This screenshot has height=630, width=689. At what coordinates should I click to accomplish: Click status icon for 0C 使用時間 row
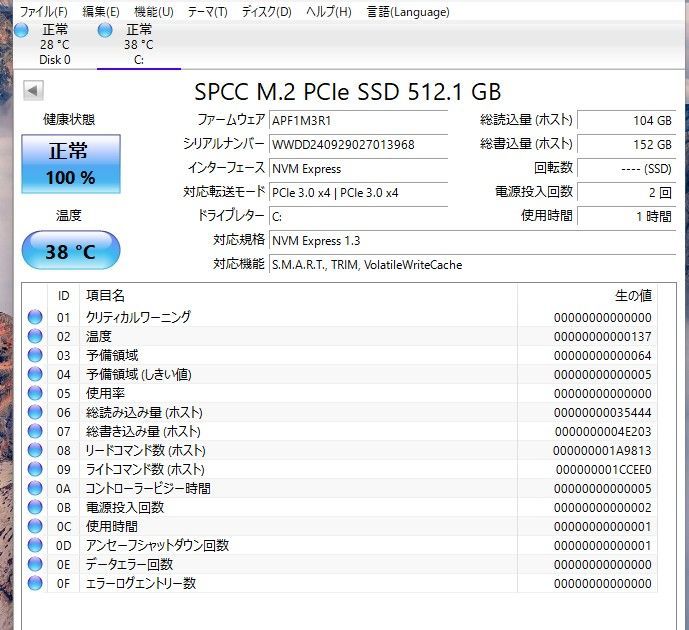pyautogui.click(x=35, y=526)
